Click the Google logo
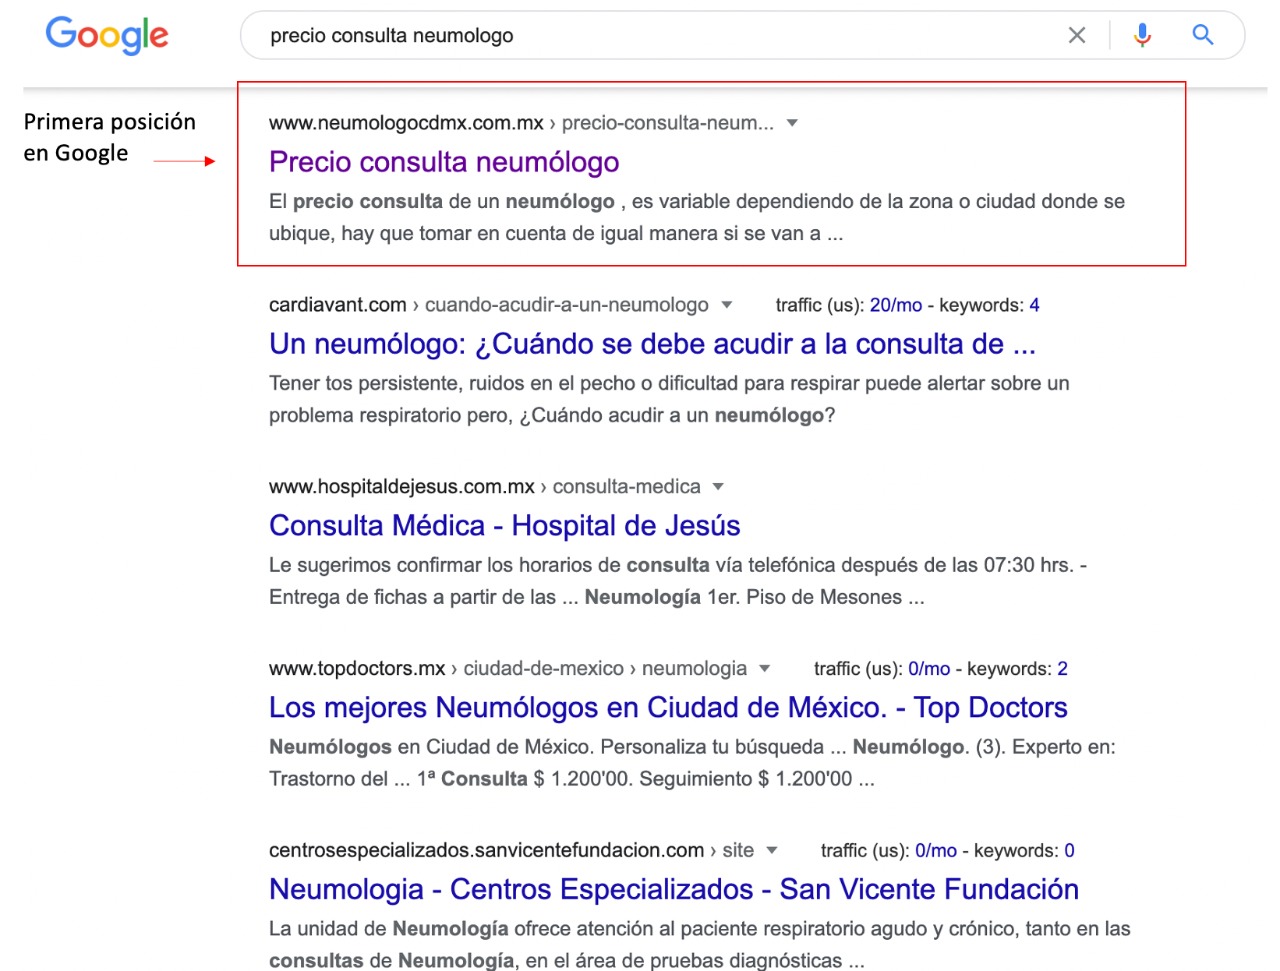The image size is (1280, 971). click(107, 35)
